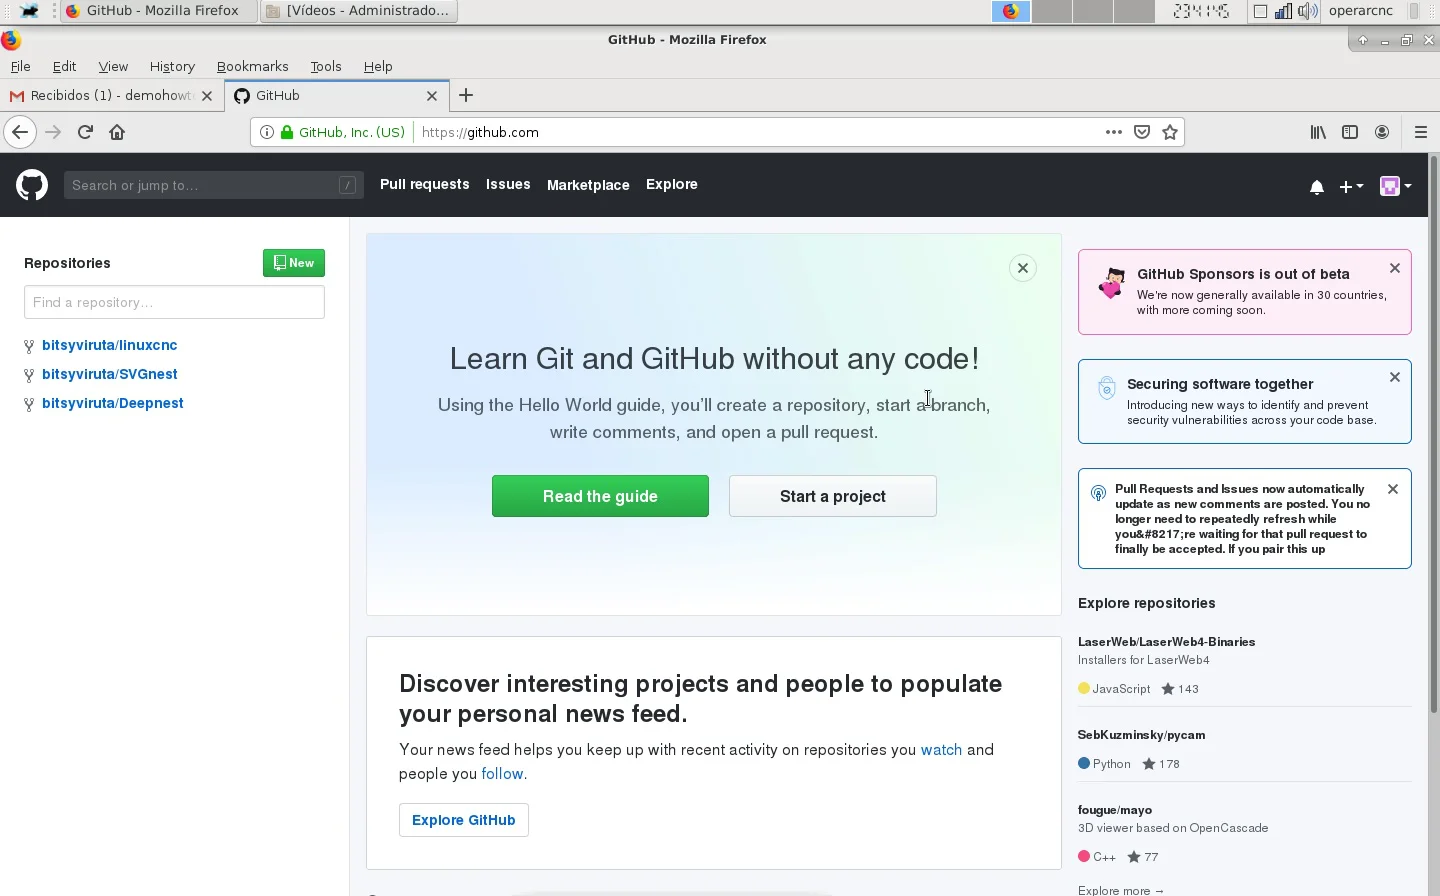Switch to Vídeos Administrador taskbar window
Image resolution: width=1440 pixels, height=896 pixels.
point(359,11)
